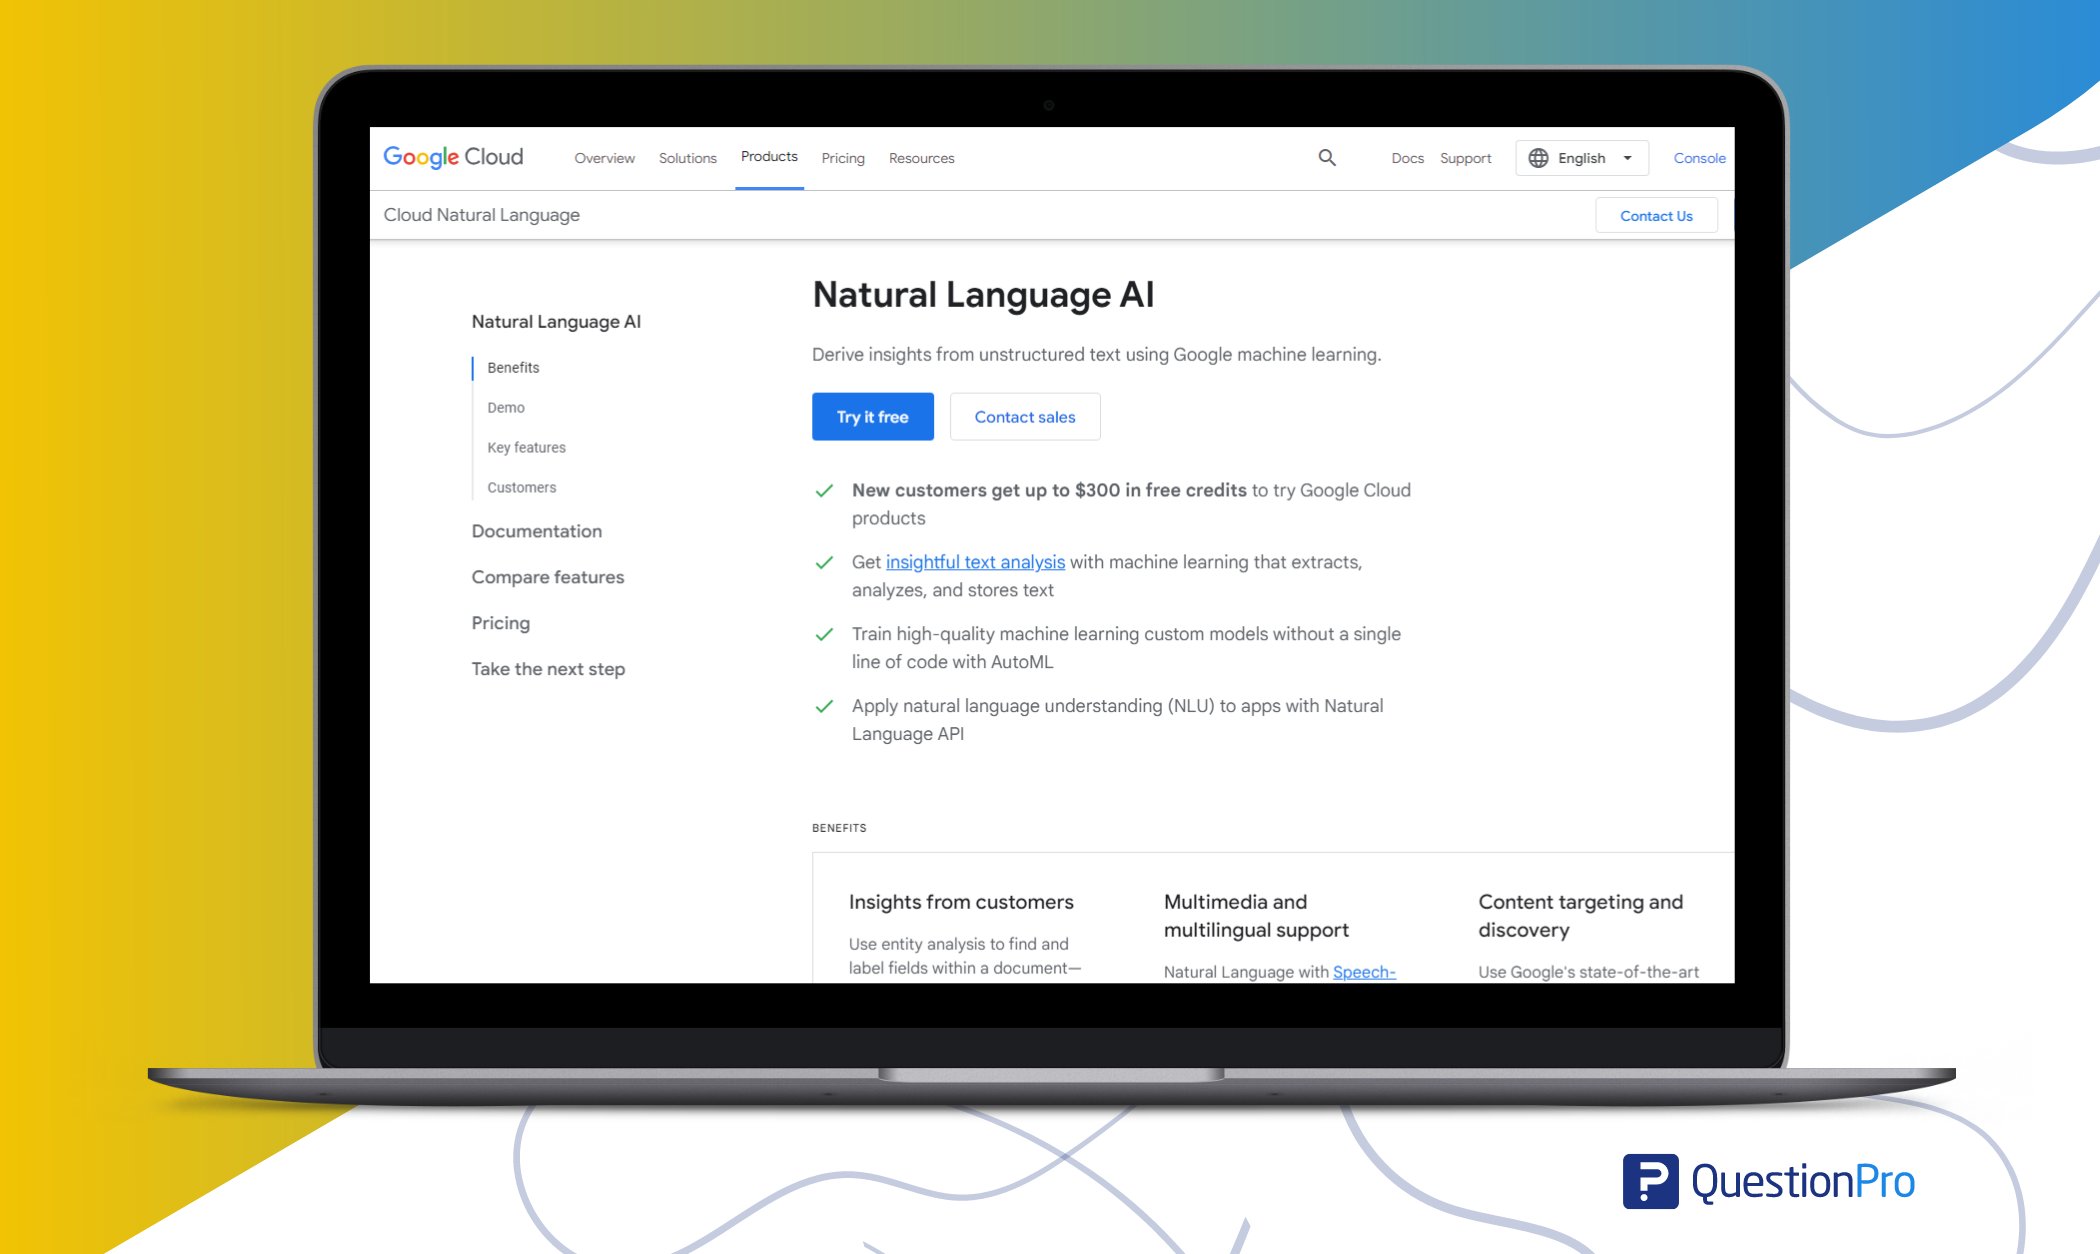
Task: Go to Docs link
Action: pyautogui.click(x=1407, y=158)
